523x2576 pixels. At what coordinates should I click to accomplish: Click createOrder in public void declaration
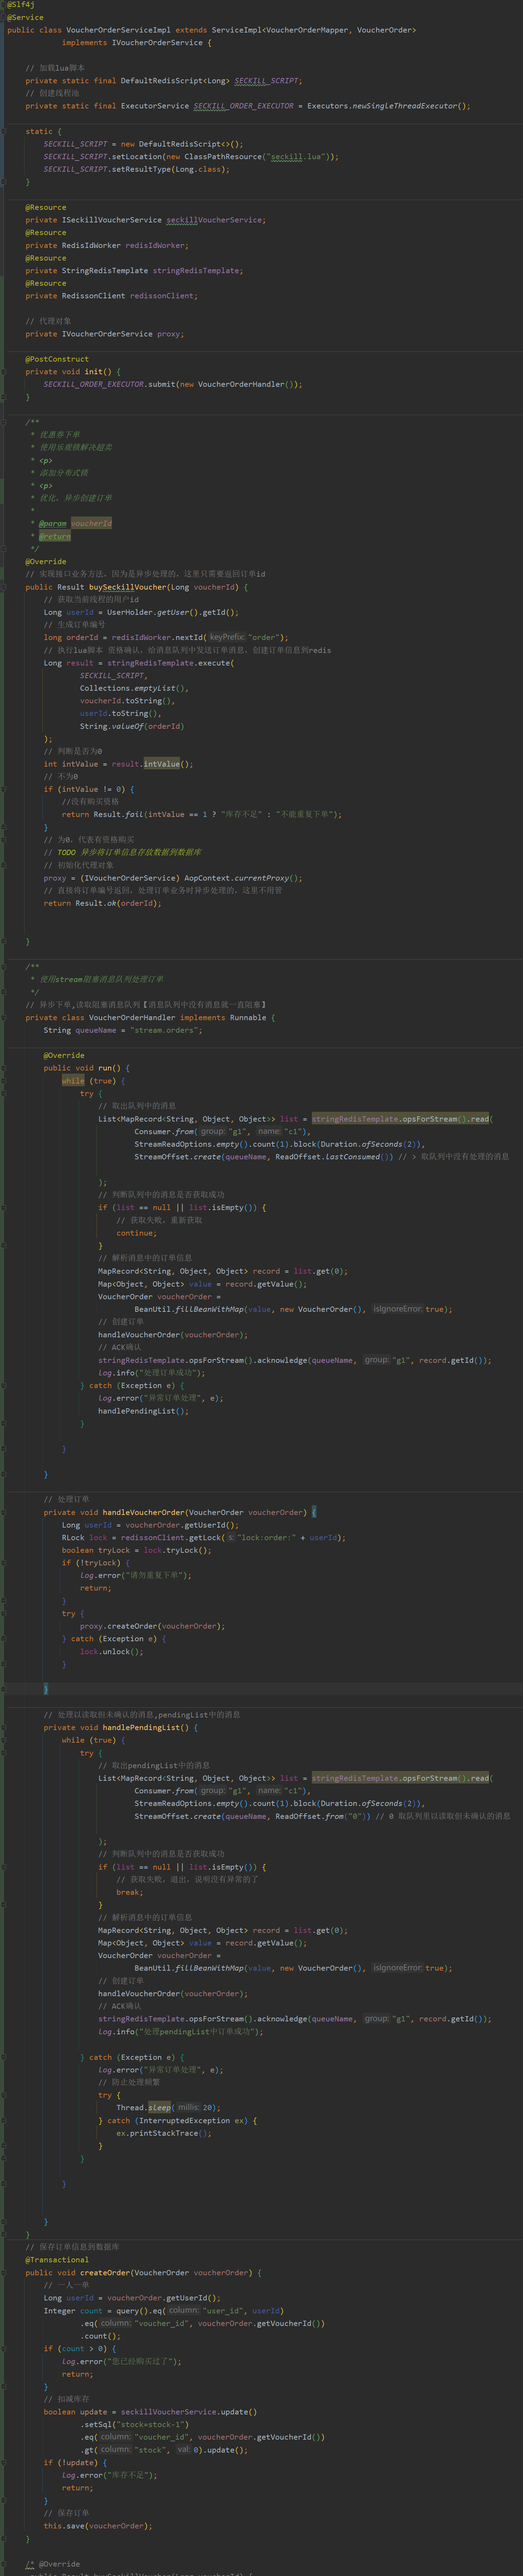point(105,2273)
